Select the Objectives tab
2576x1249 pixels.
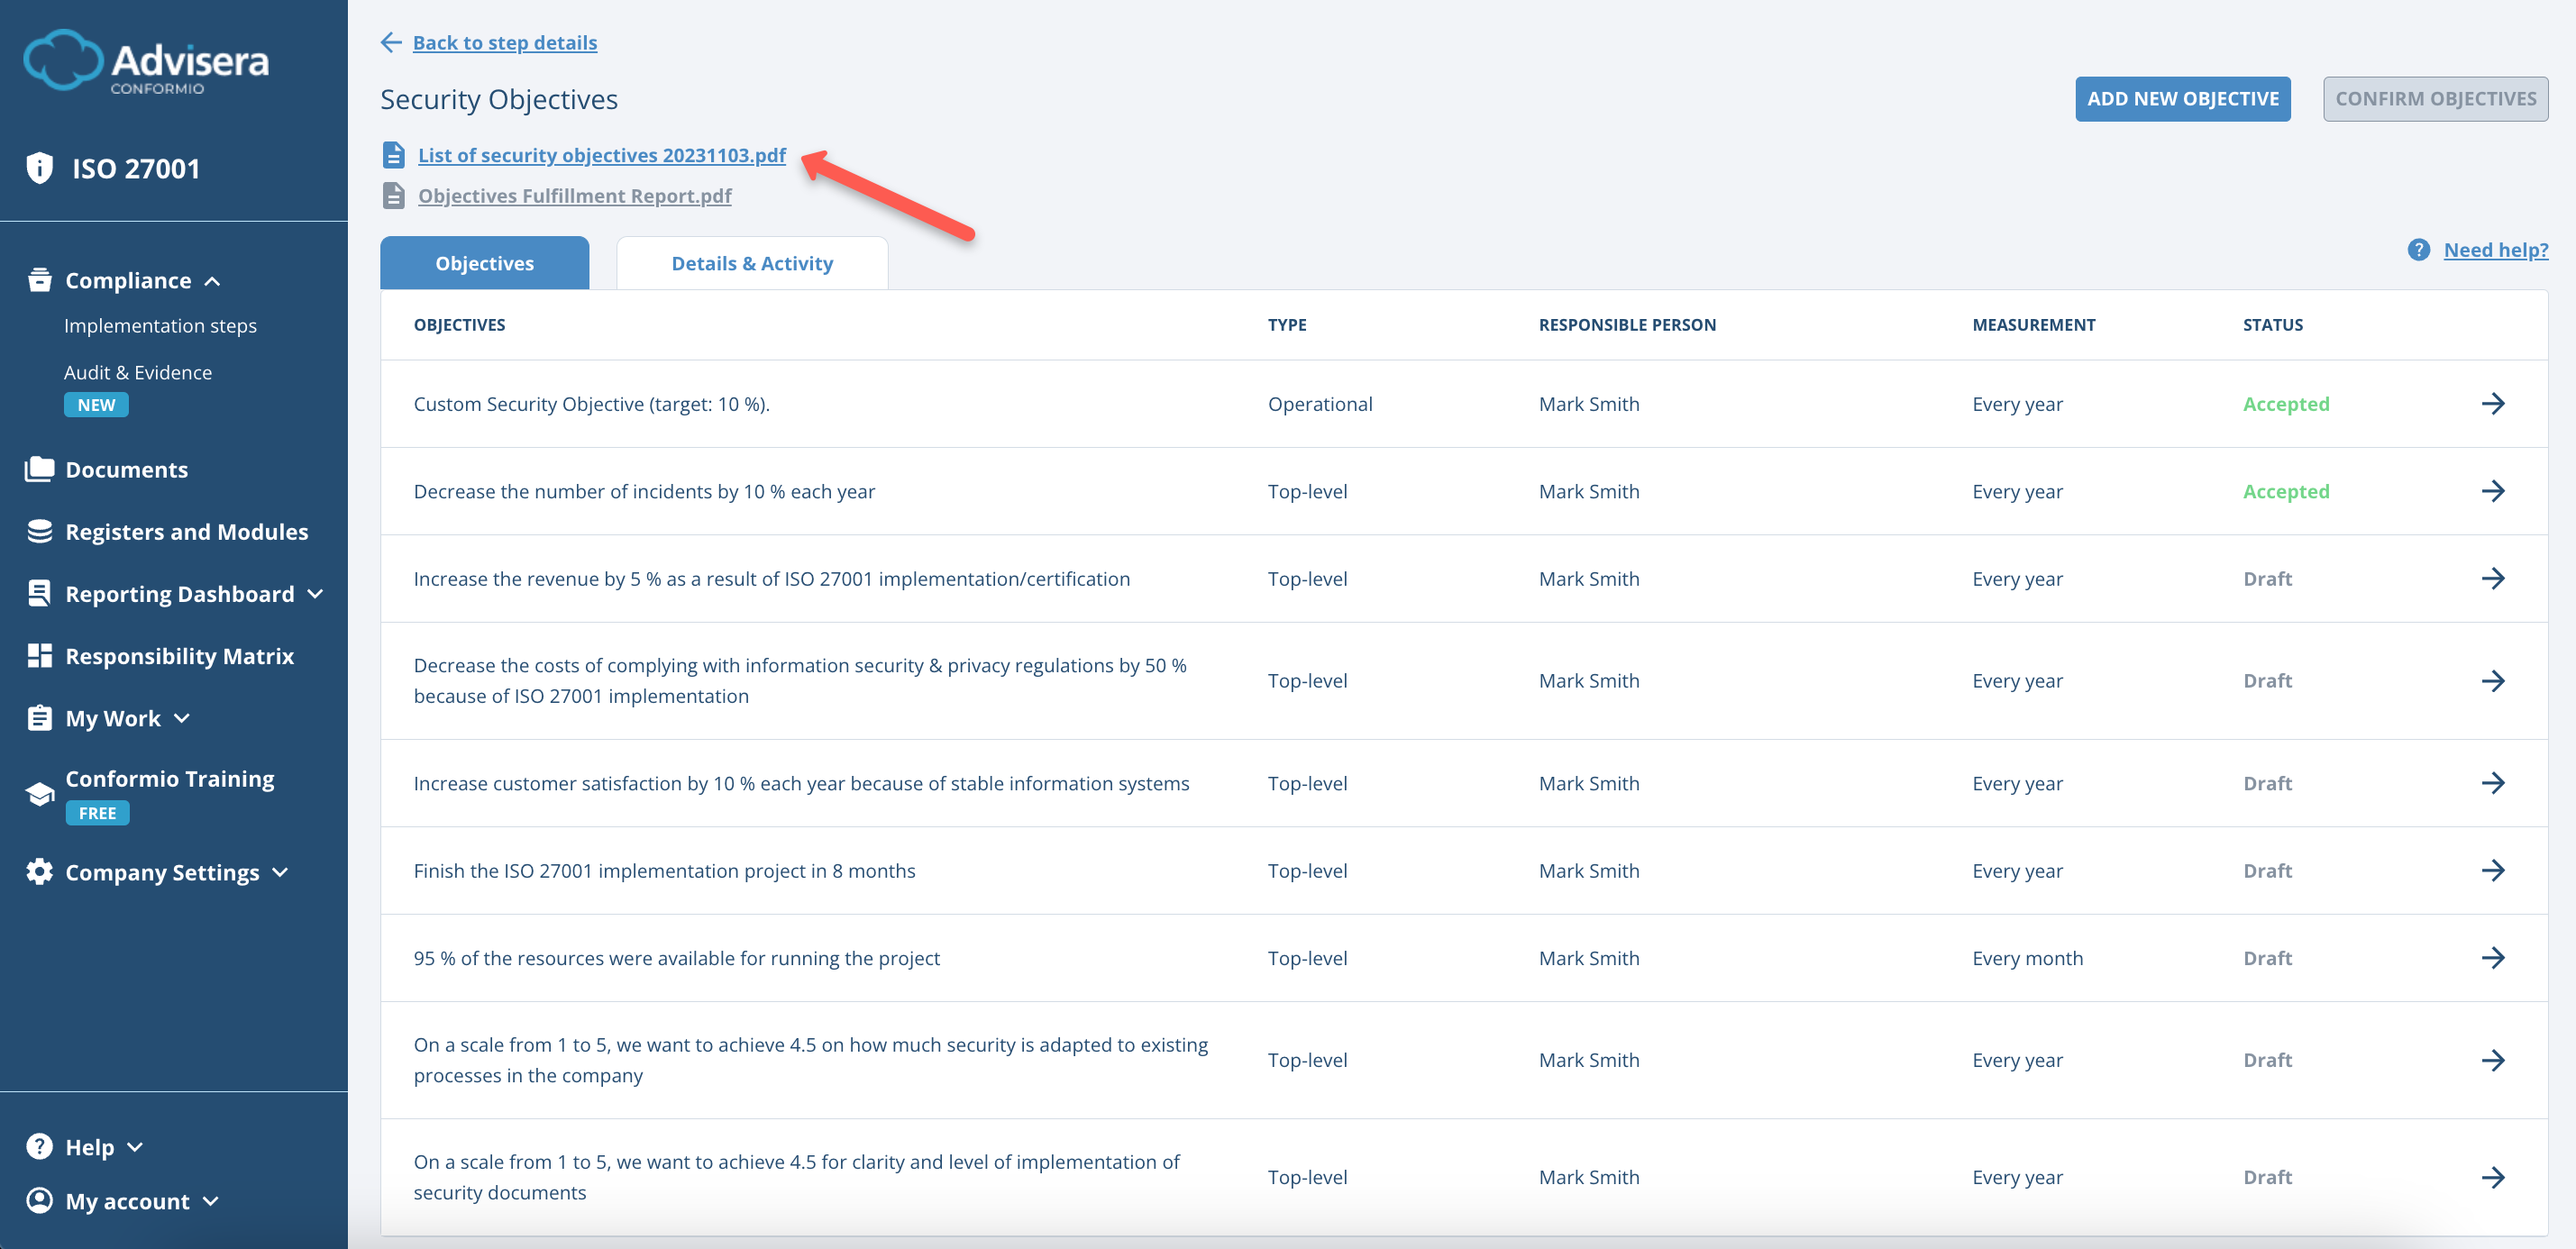(x=484, y=262)
